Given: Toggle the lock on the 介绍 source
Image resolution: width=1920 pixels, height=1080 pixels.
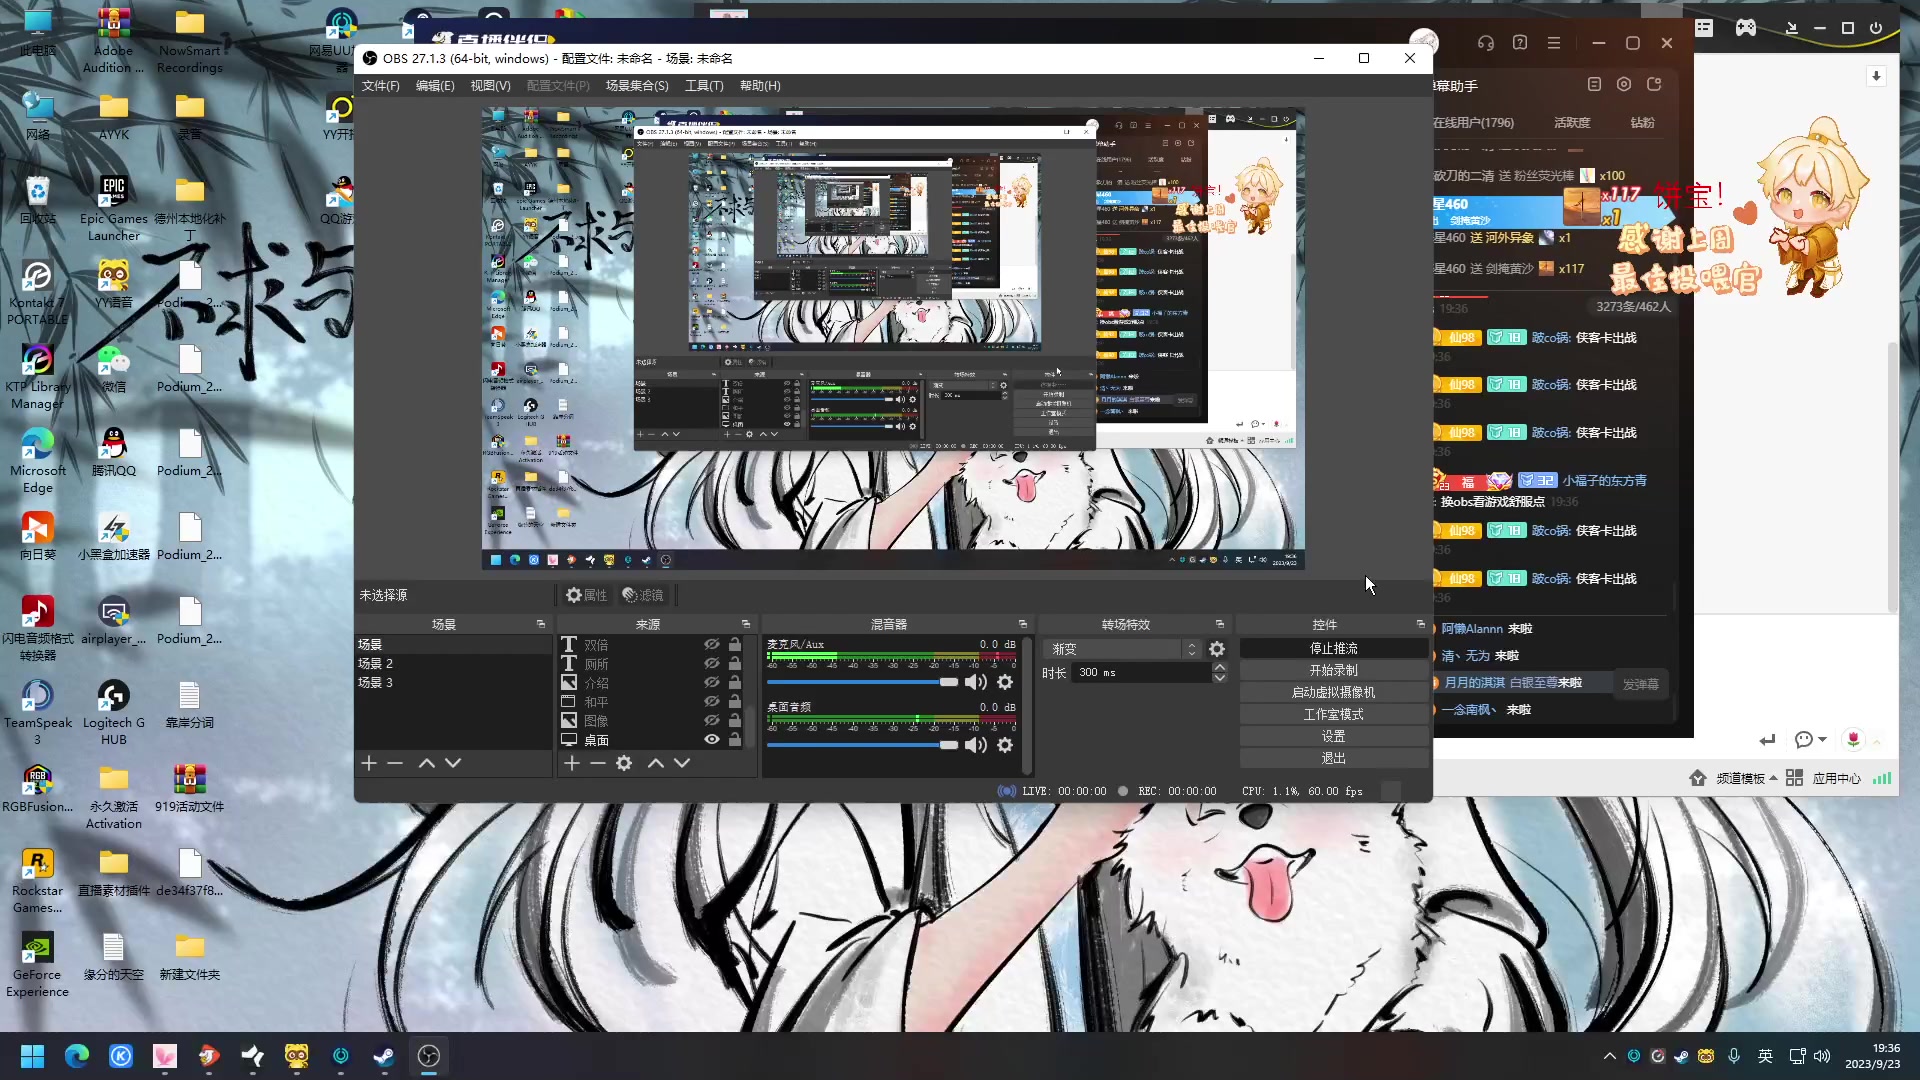Looking at the screenshot, I should pyautogui.click(x=735, y=683).
